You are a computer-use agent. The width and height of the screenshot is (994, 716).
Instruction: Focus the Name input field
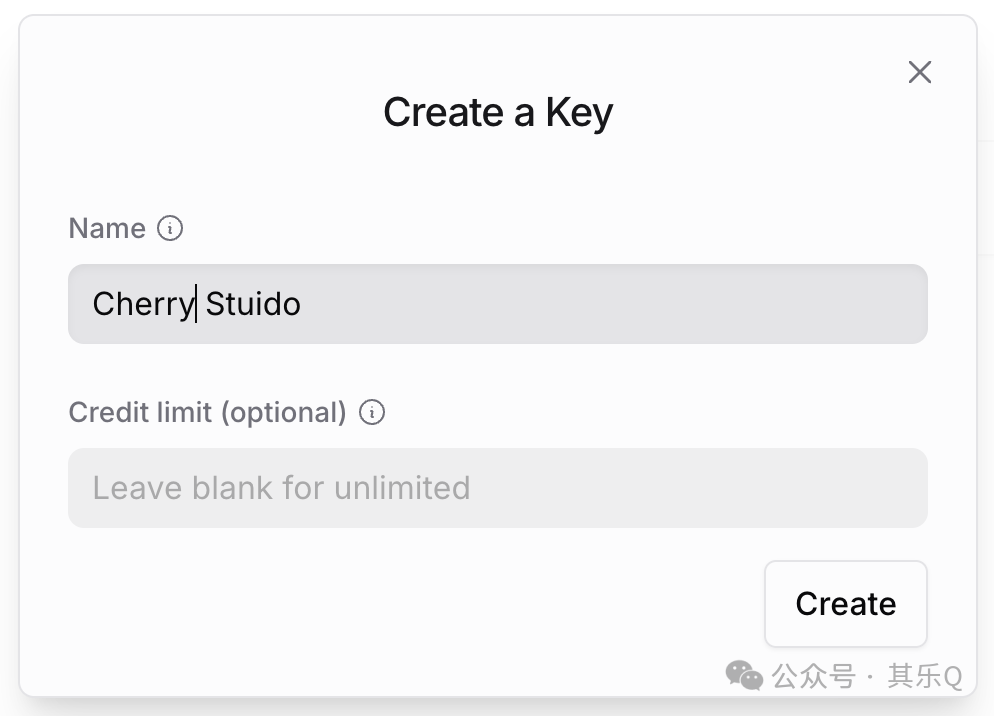(497, 304)
